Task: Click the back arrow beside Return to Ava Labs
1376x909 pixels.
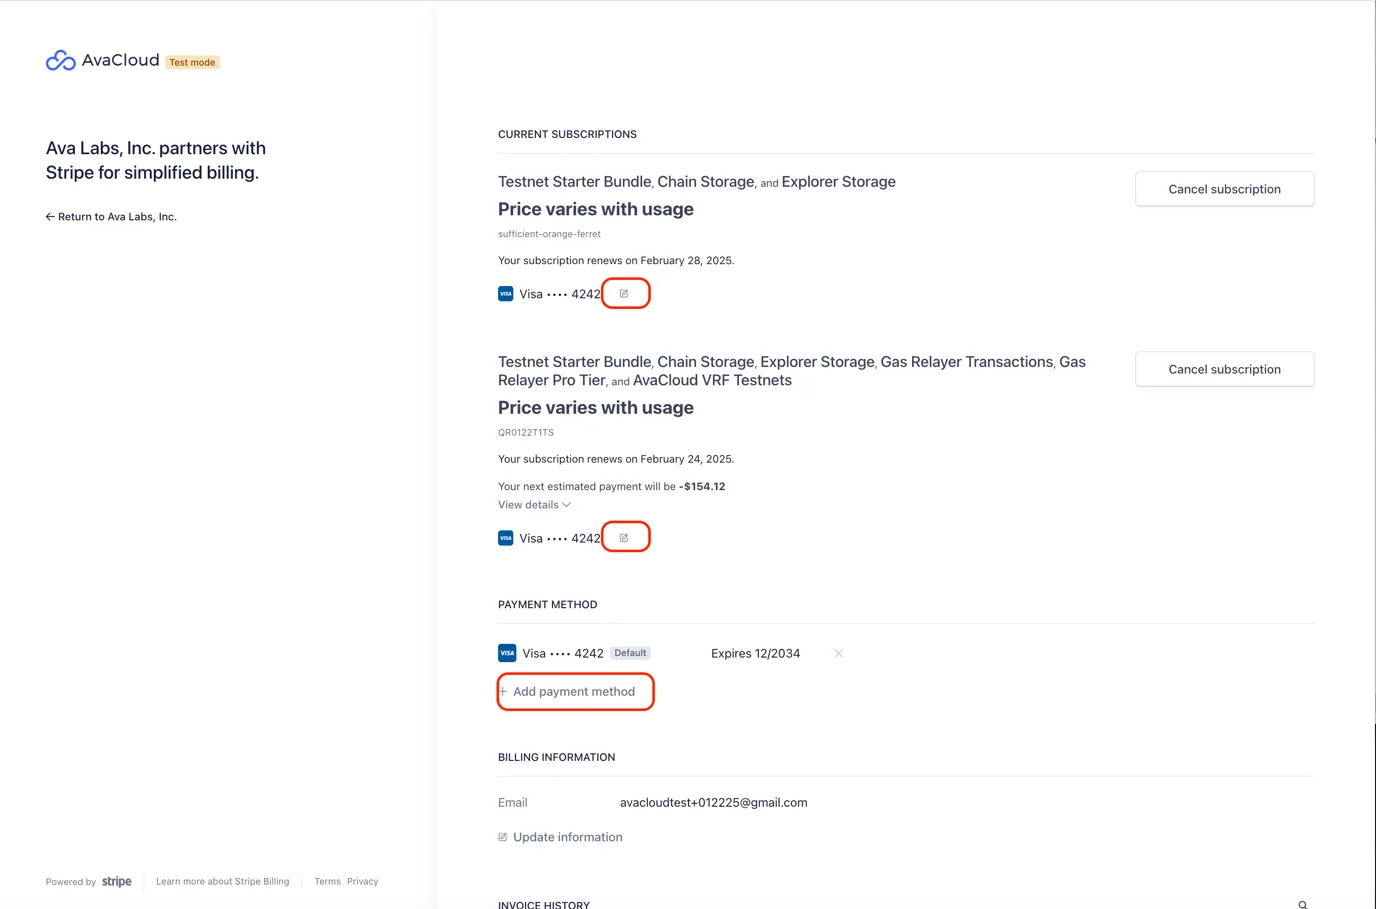Action: coord(50,217)
